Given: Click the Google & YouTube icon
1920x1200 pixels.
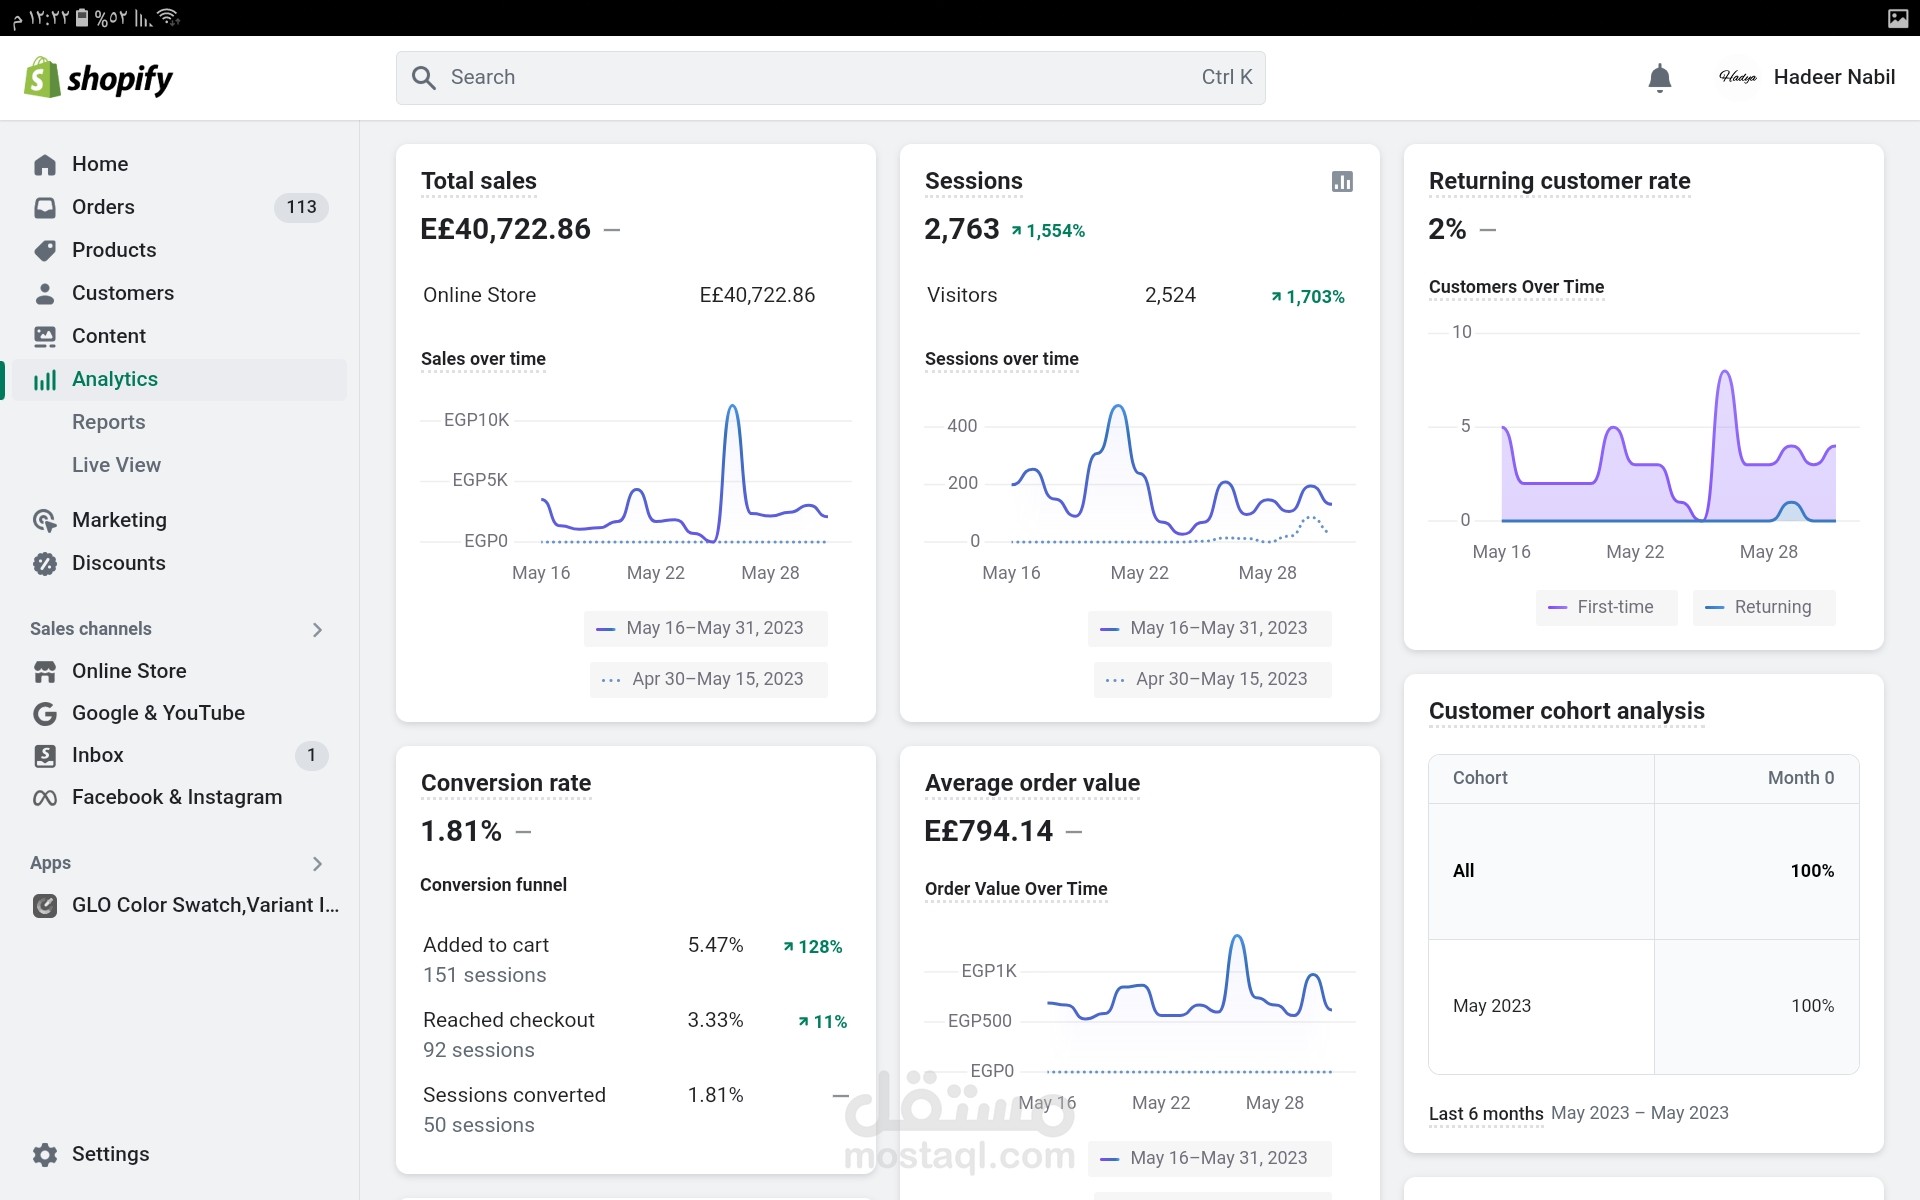Looking at the screenshot, I should 45,714.
